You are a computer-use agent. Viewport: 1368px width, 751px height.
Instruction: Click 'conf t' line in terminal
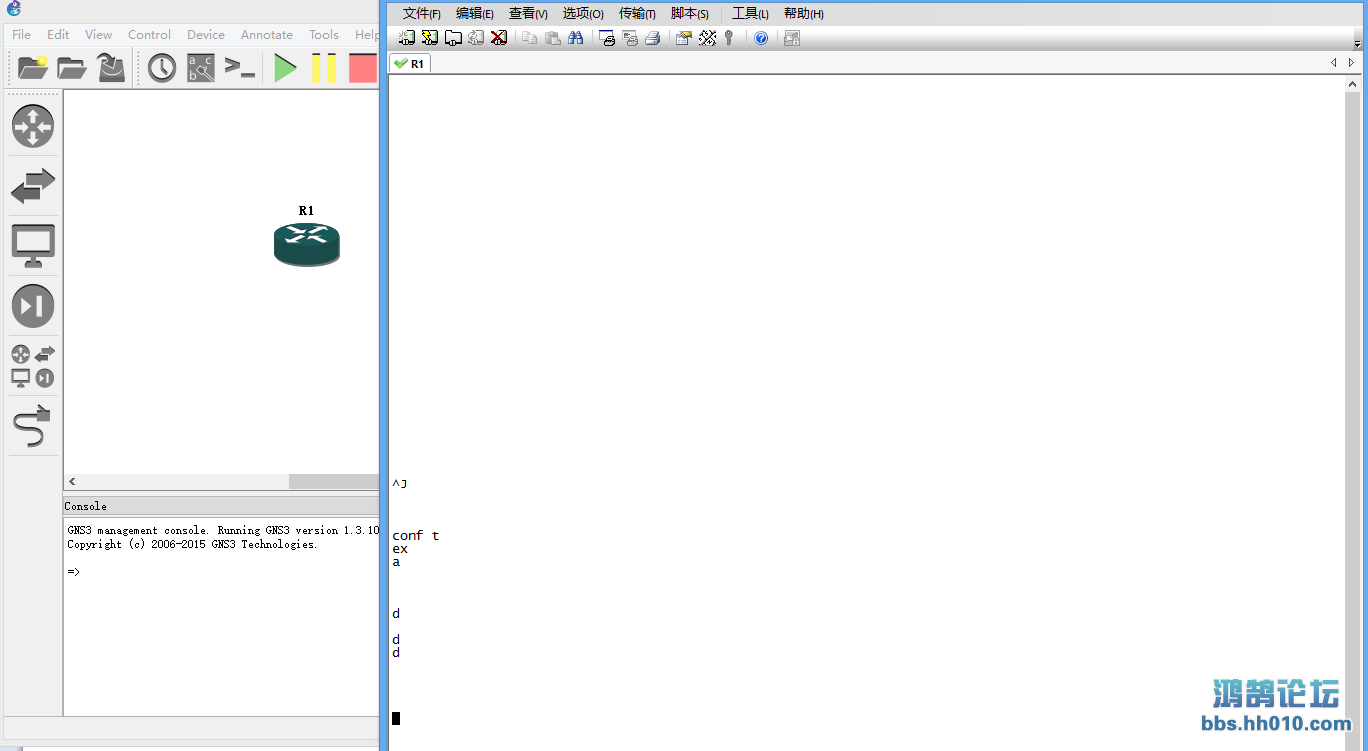point(415,536)
